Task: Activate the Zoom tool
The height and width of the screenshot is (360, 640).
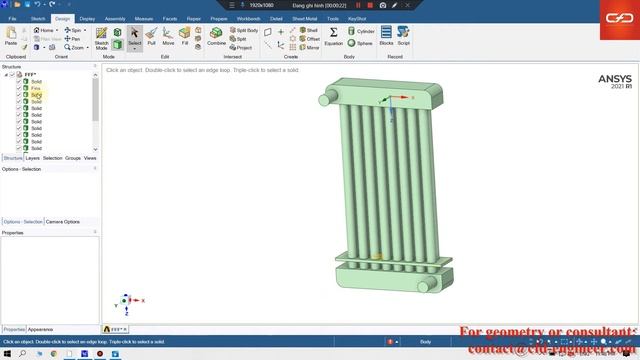Action: point(74,47)
